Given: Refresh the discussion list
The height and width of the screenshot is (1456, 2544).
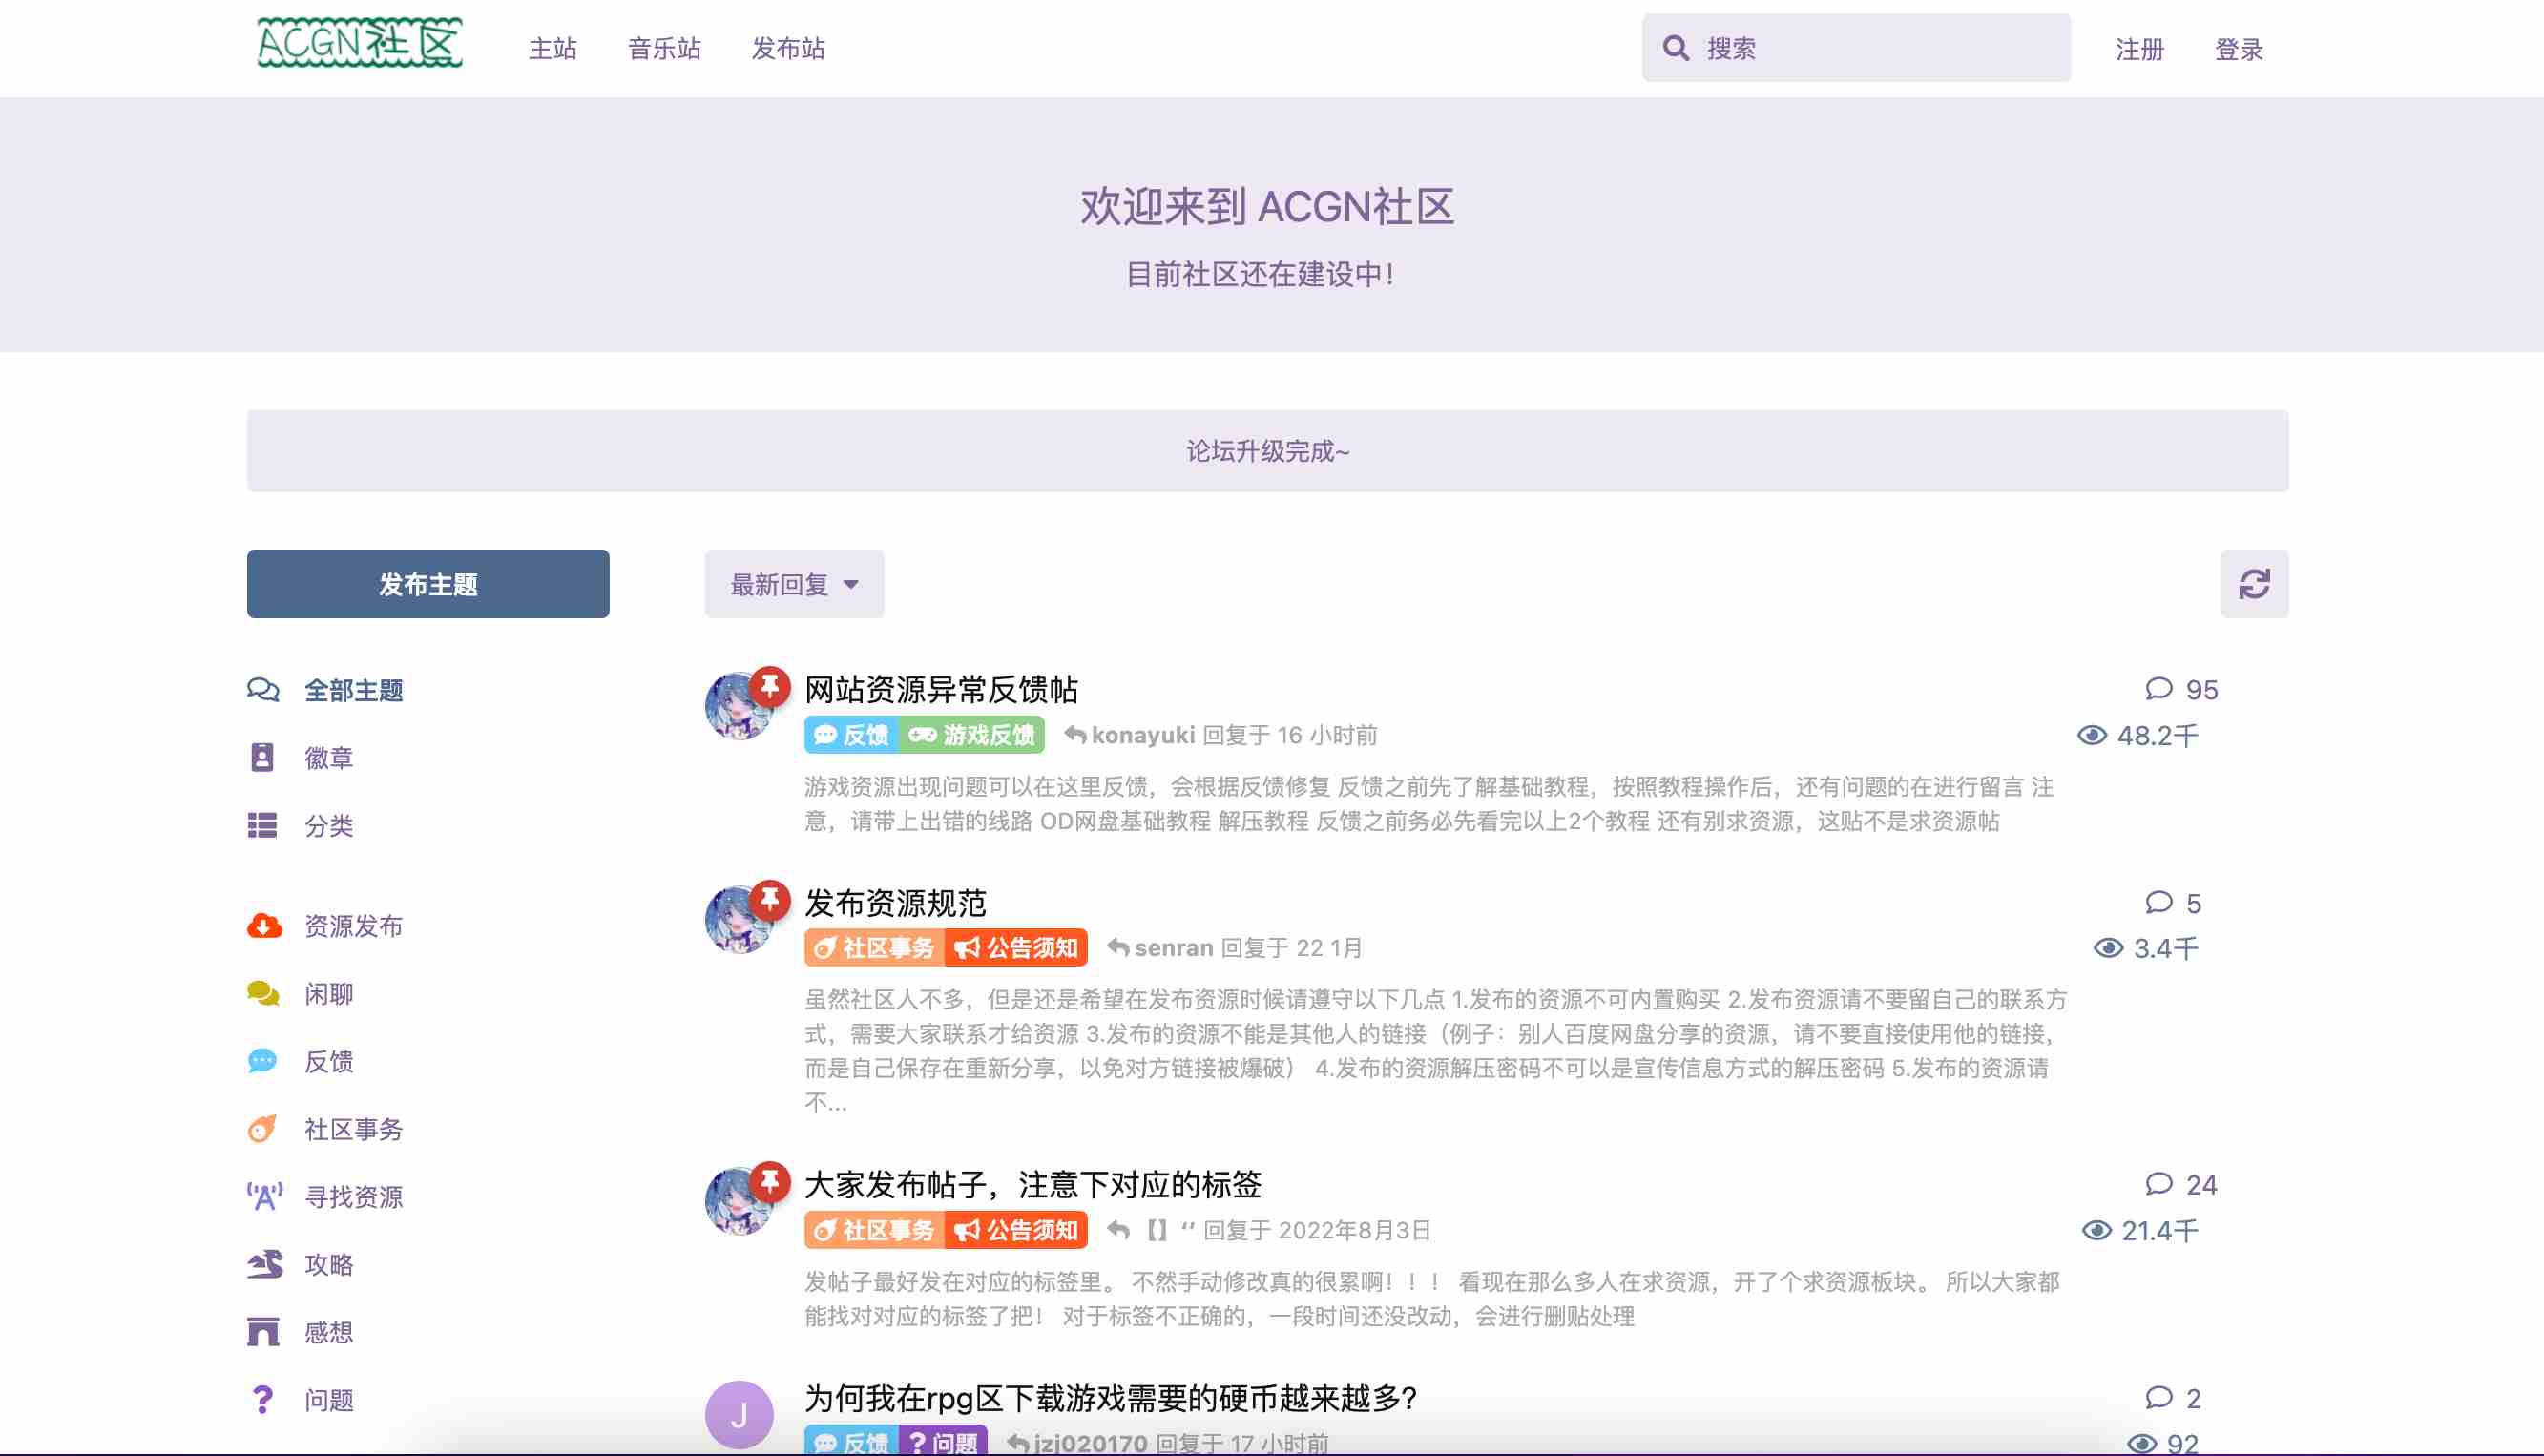Looking at the screenshot, I should pos(2254,584).
